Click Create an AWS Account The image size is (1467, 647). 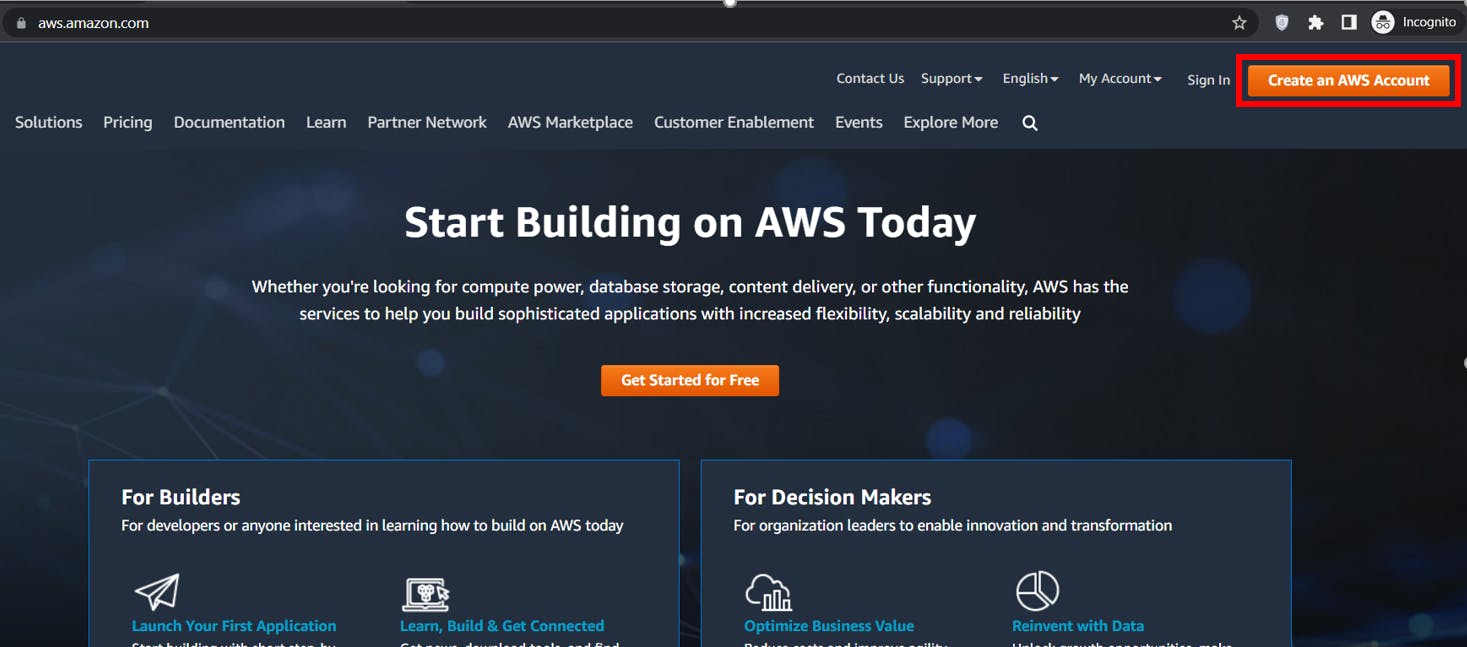pyautogui.click(x=1348, y=80)
